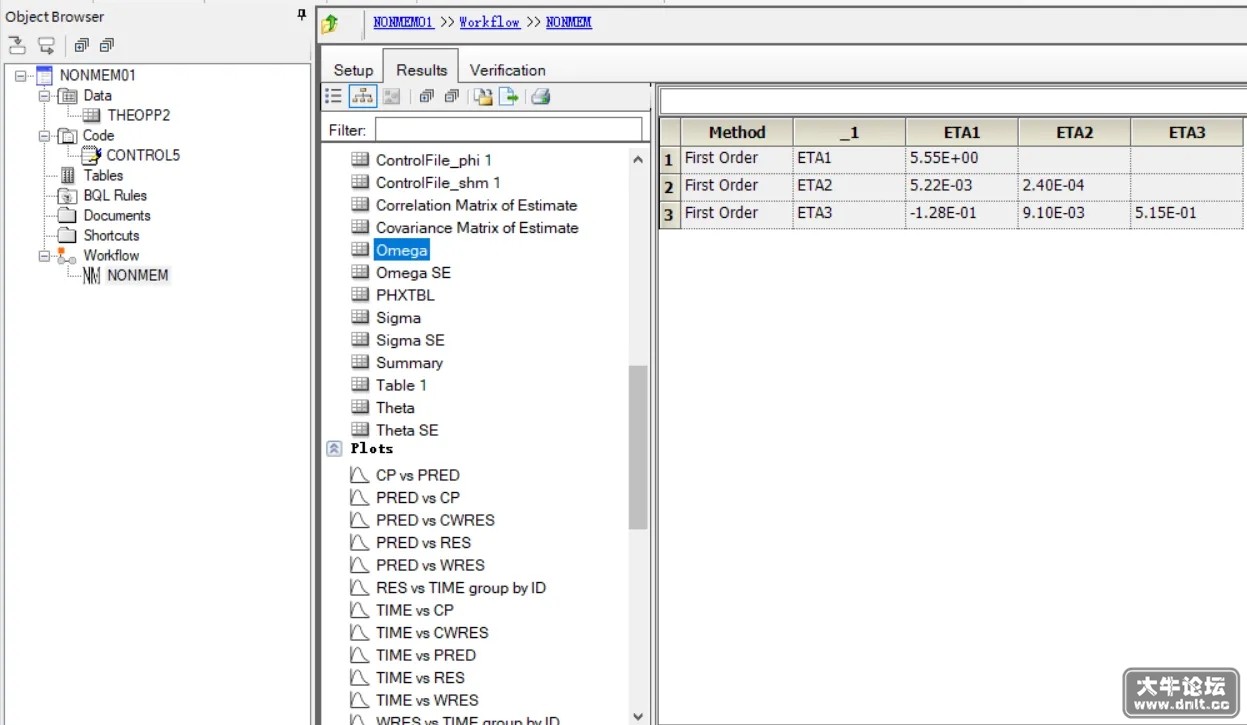Click the results list vertical scrollbar thumb
This screenshot has width=1247, height=725.
(x=638, y=447)
